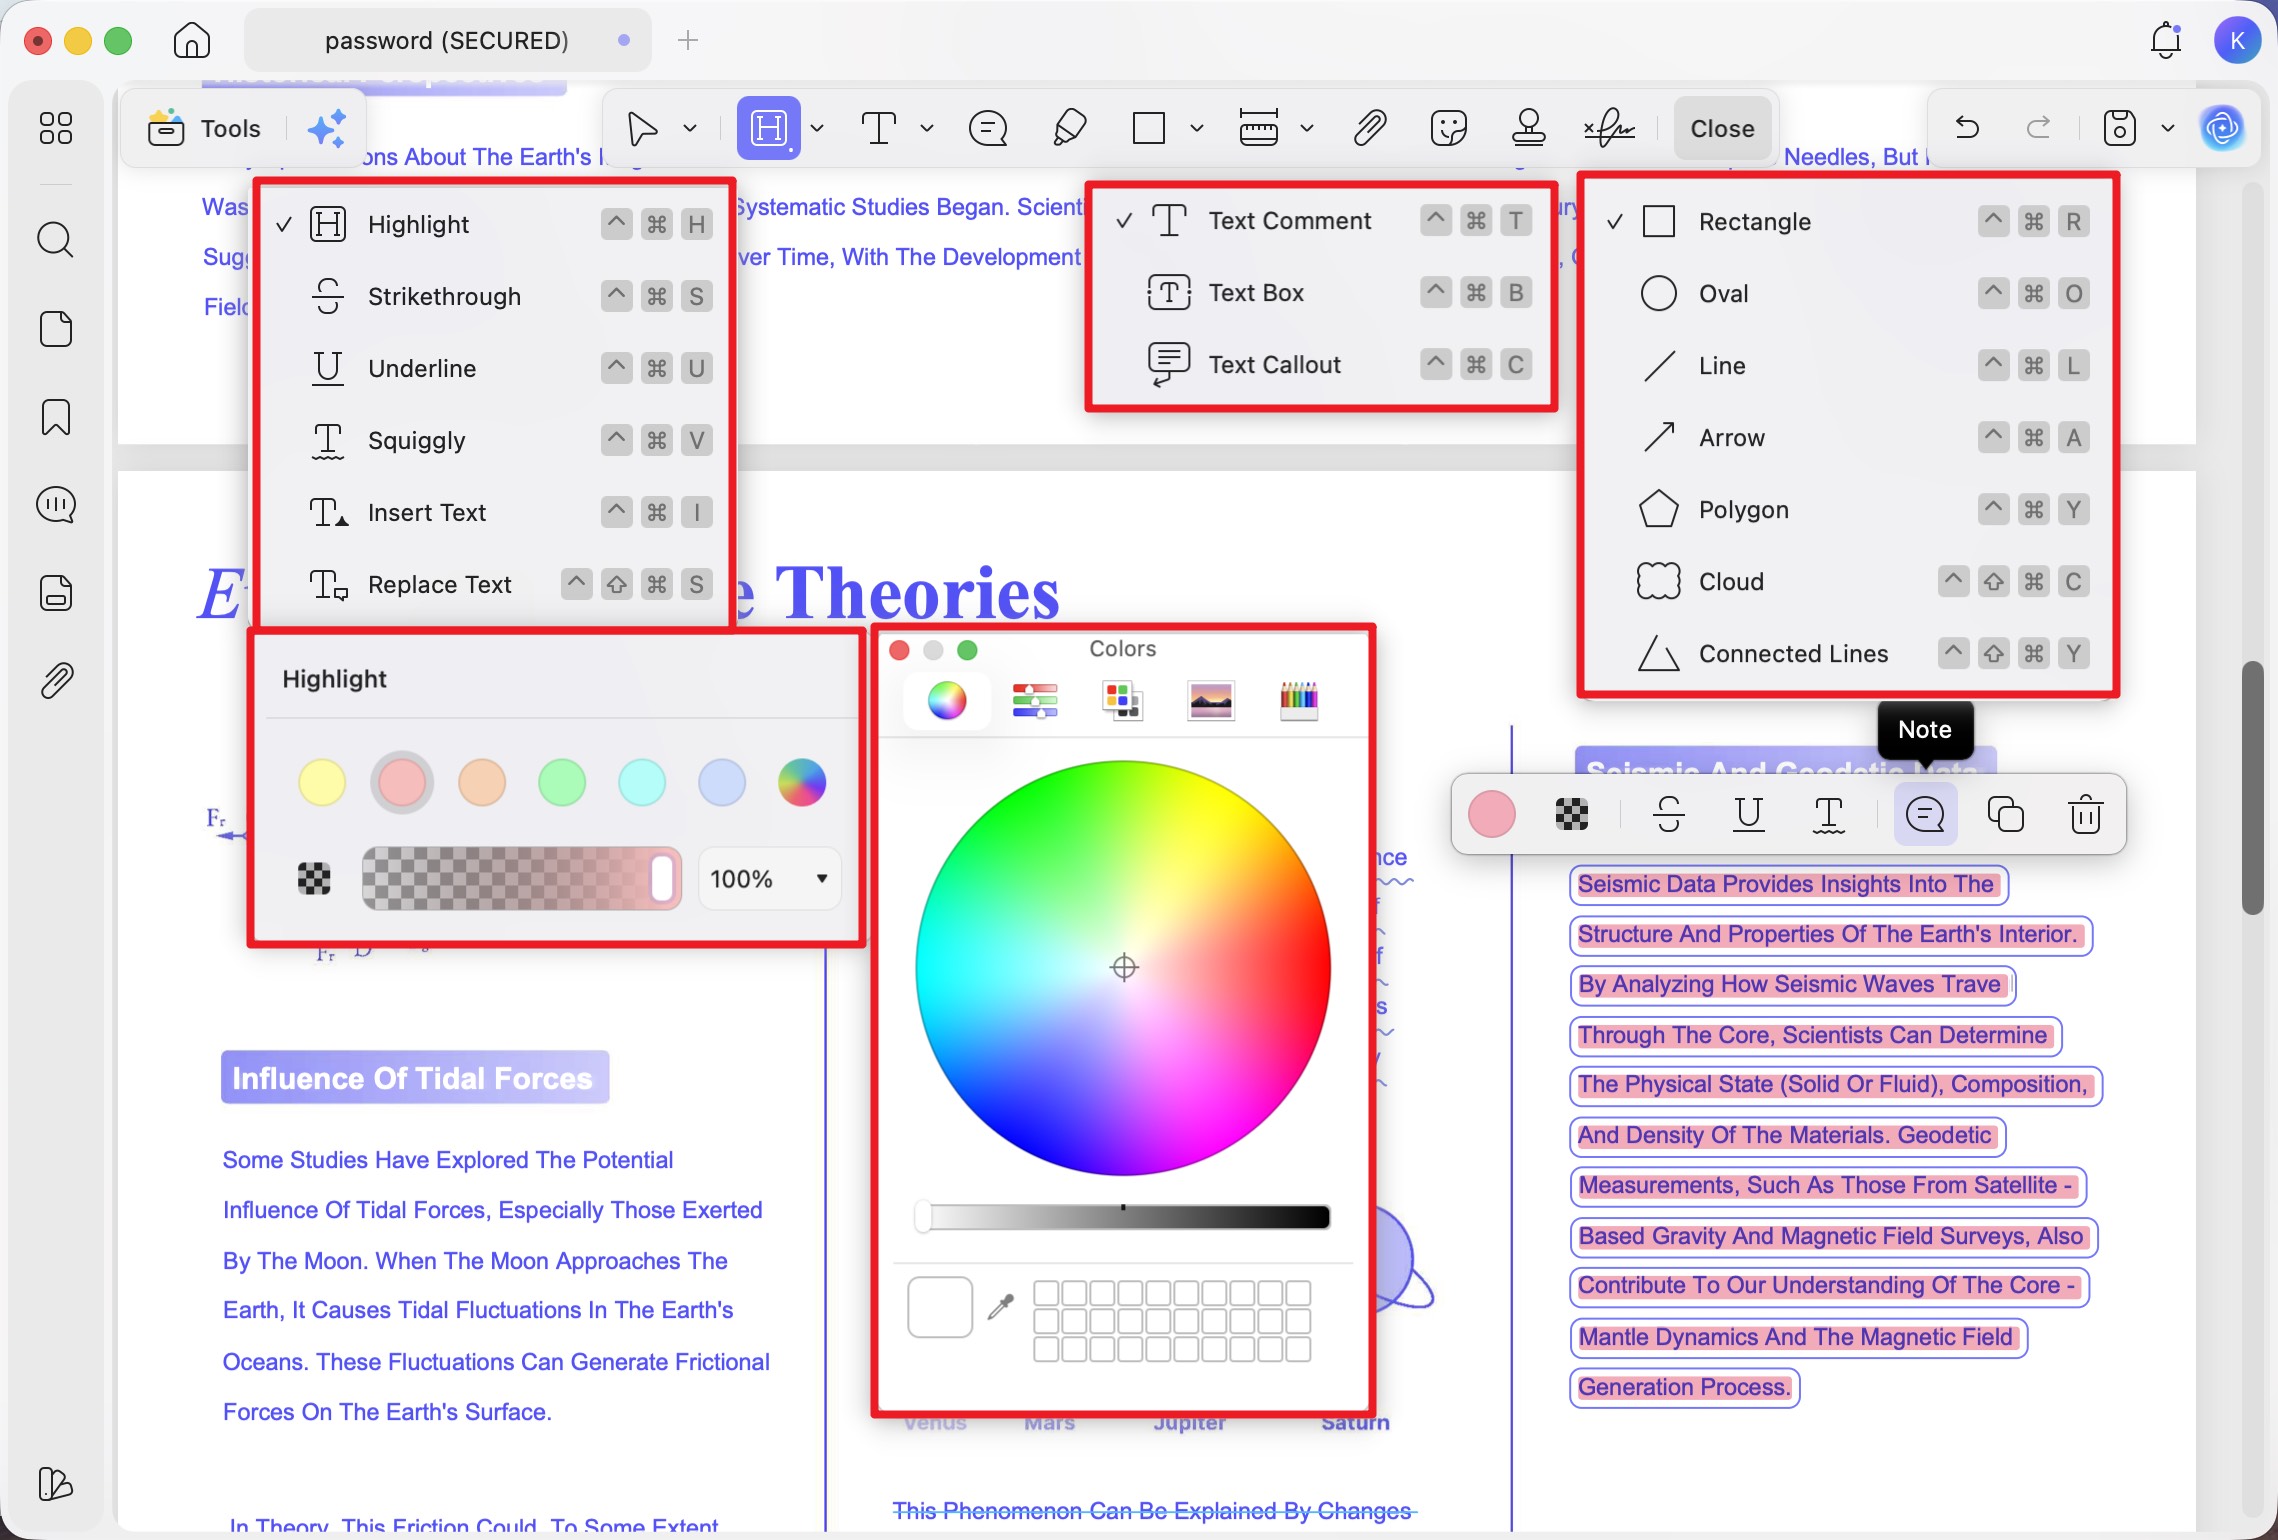Open the search panel in sidebar

point(55,240)
